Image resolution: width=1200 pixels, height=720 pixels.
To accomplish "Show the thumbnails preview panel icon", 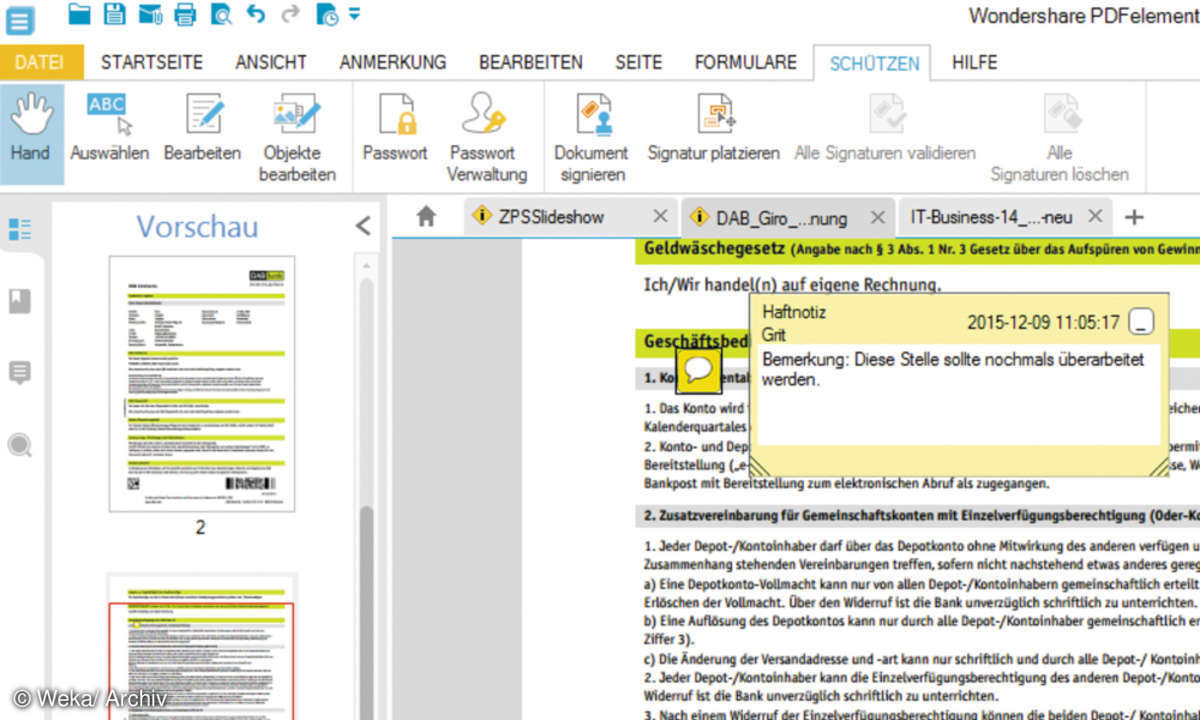I will 20,228.
